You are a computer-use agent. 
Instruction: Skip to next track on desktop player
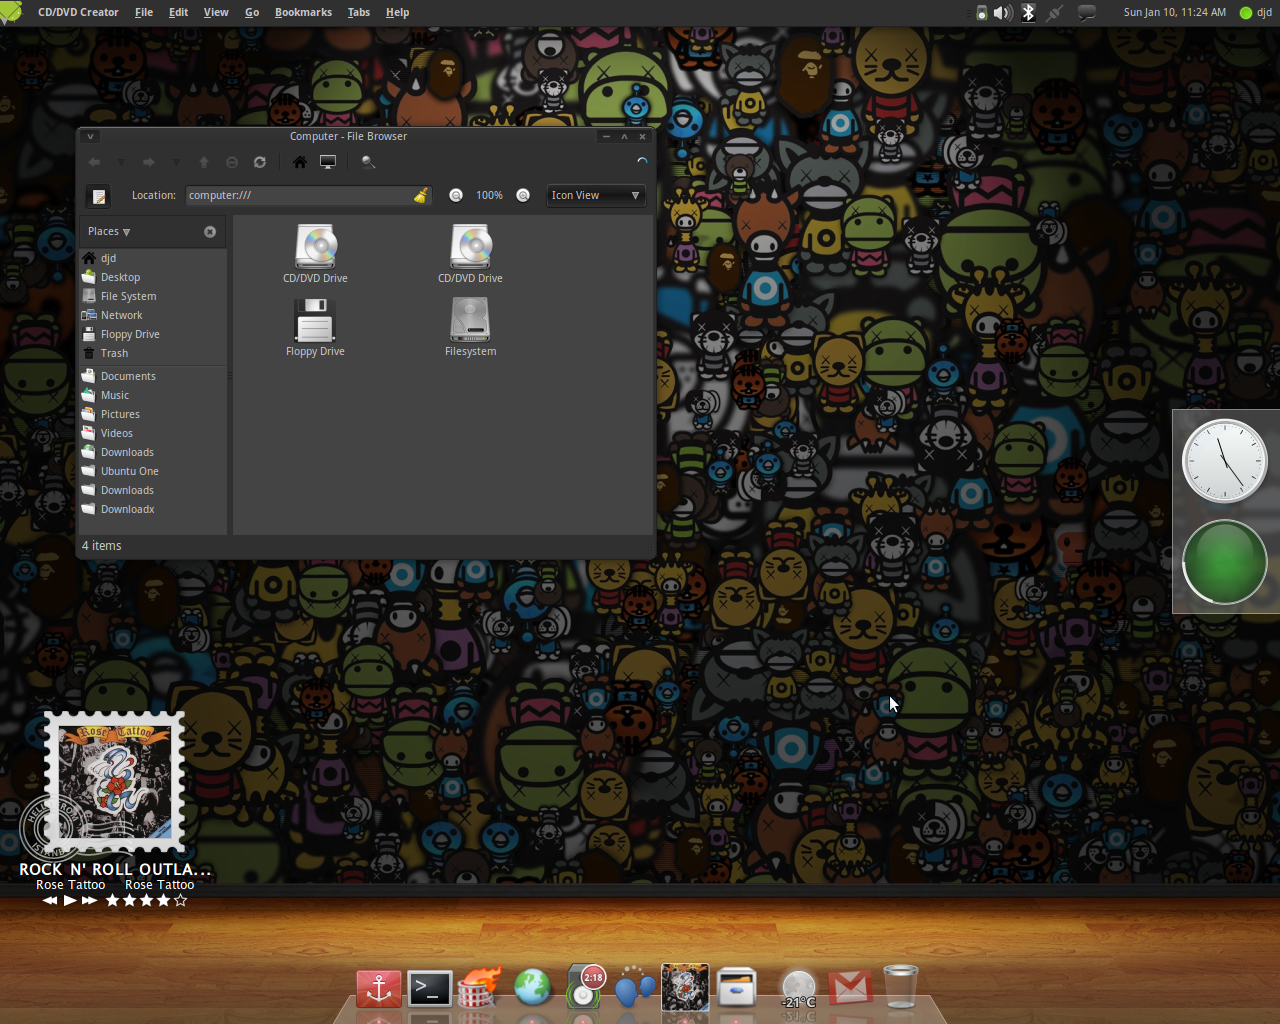90,900
